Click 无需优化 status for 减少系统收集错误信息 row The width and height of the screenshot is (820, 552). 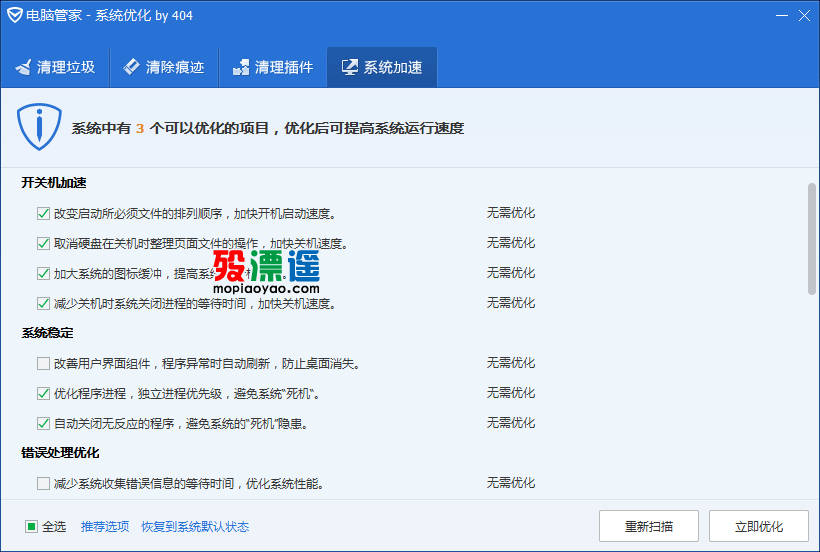pyautogui.click(x=511, y=482)
